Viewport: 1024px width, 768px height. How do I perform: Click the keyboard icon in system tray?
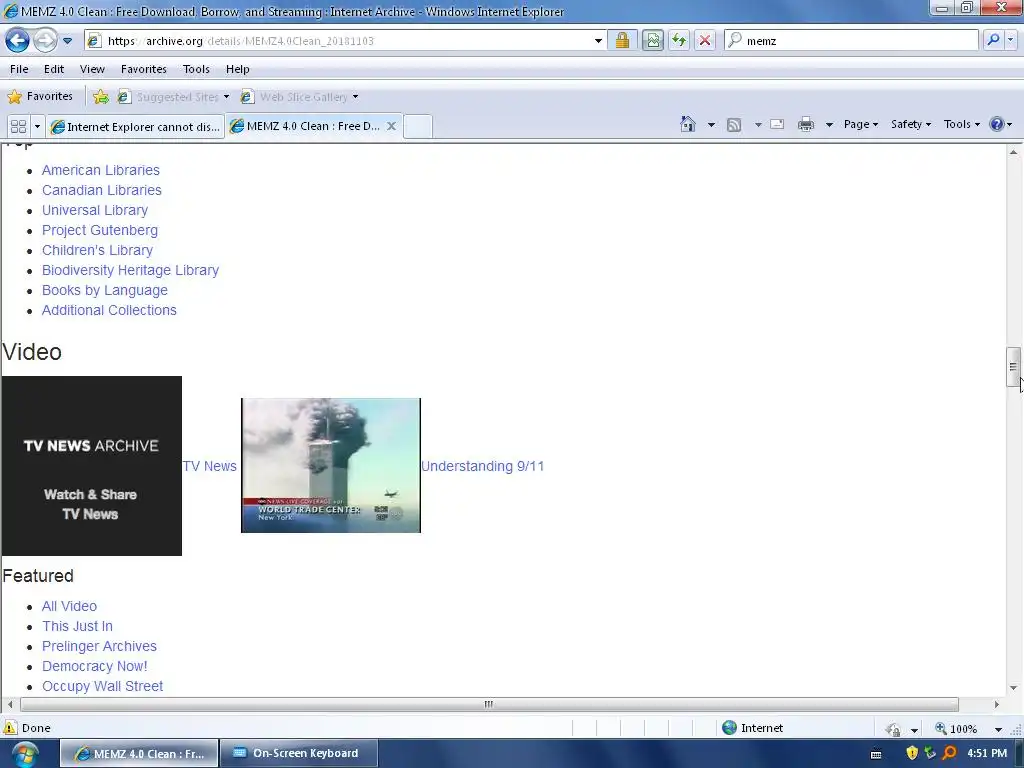pos(876,754)
